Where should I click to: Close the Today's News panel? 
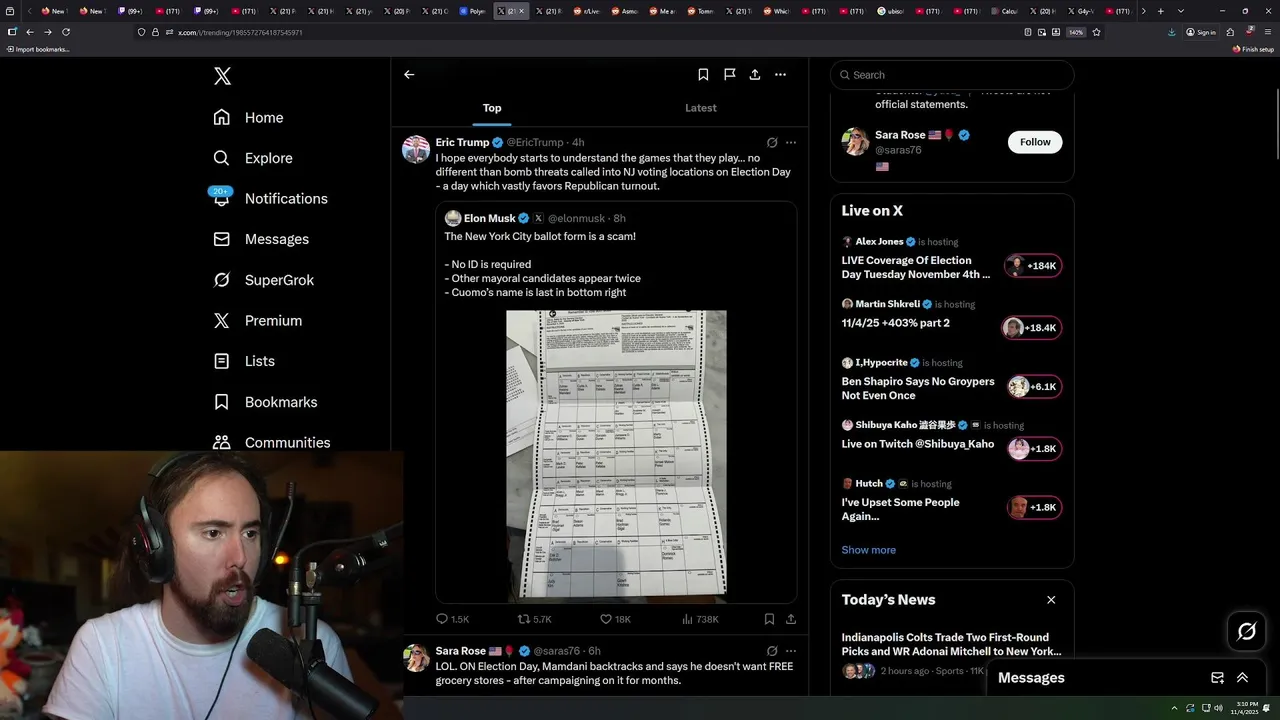pos(1051,600)
